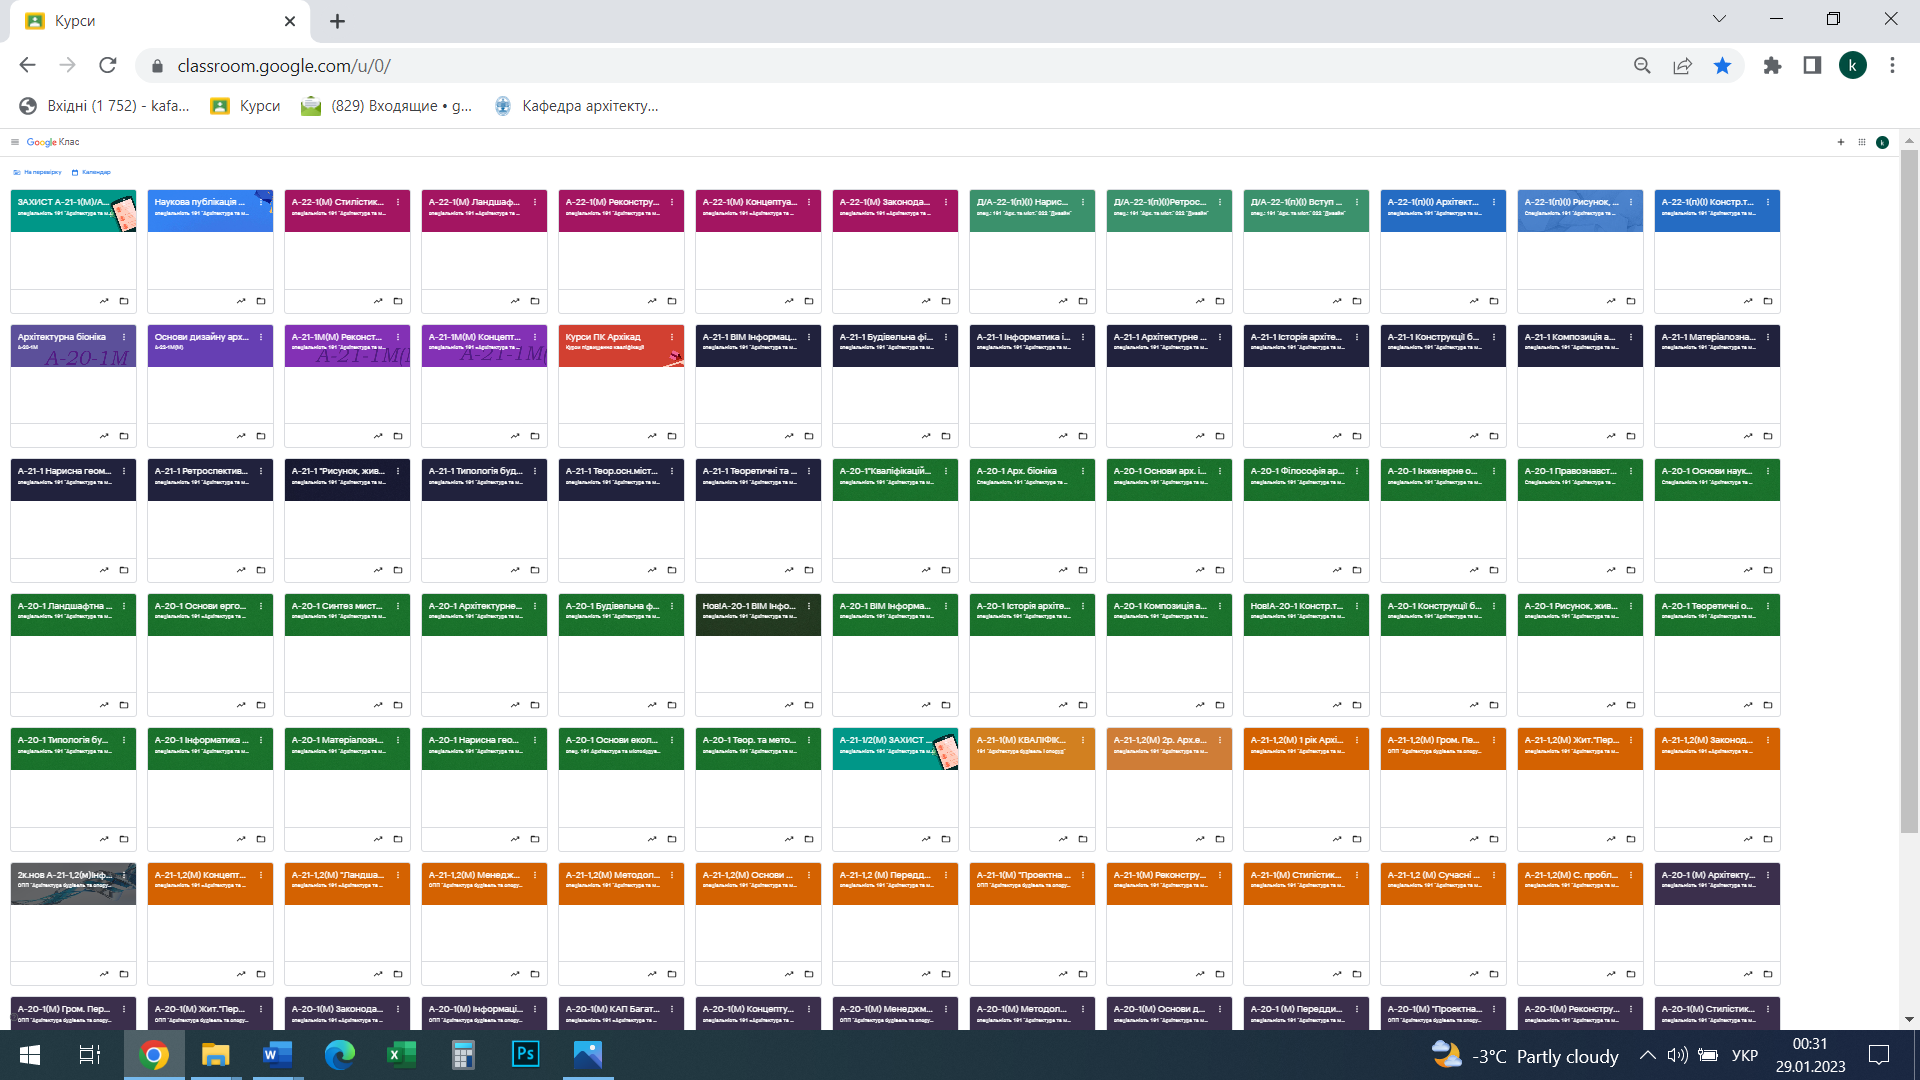
Task: Open the Курси bookmark in bookmarks bar
Action: tap(246, 106)
